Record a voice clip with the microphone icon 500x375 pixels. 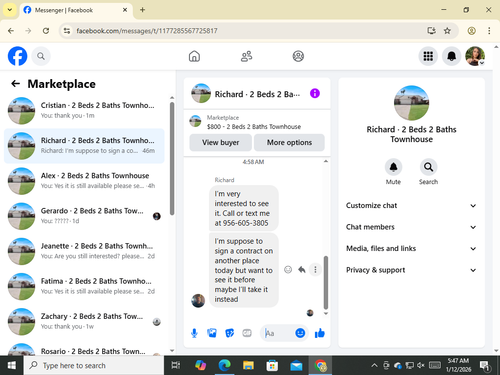[194, 333]
